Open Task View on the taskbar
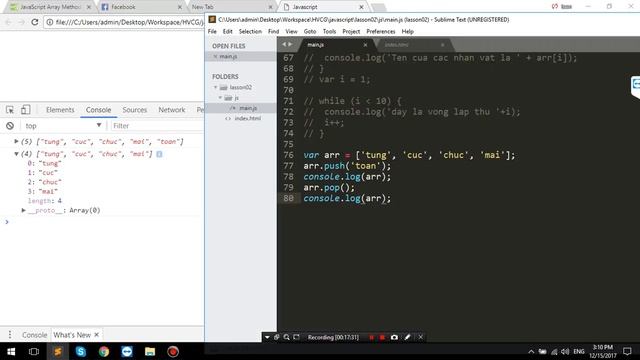The width and height of the screenshot is (640, 360). pos(34,351)
